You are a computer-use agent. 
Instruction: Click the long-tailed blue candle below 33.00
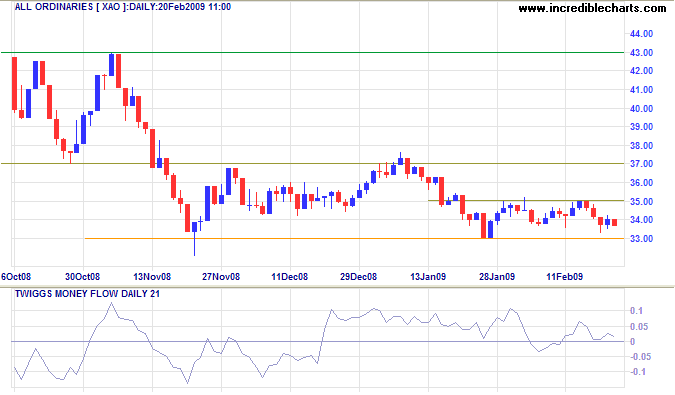[x=194, y=238]
